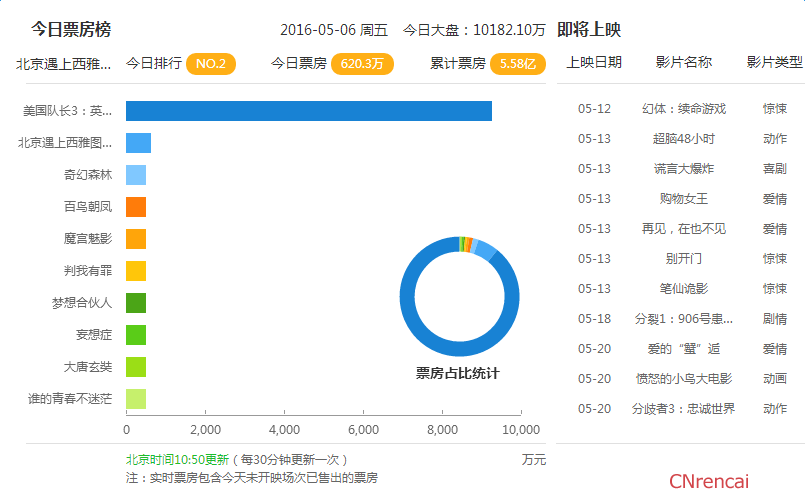
Task: Select the orange 百鸟朝凤 bar
Action: 136,207
